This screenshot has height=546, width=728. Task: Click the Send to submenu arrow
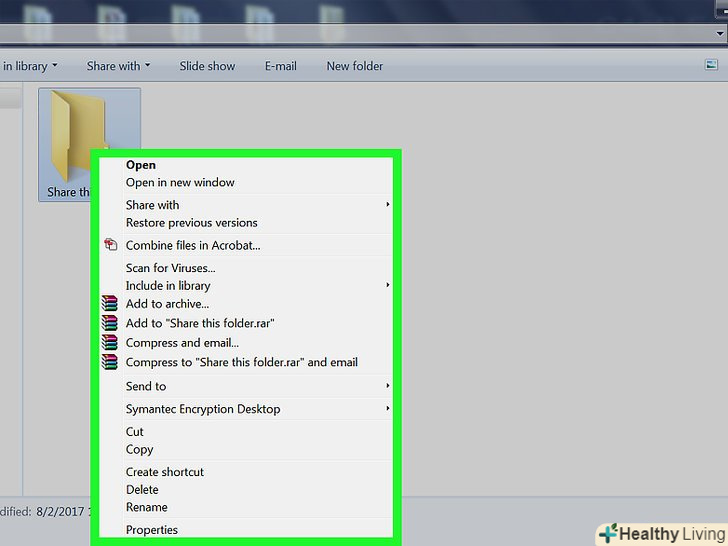388,385
